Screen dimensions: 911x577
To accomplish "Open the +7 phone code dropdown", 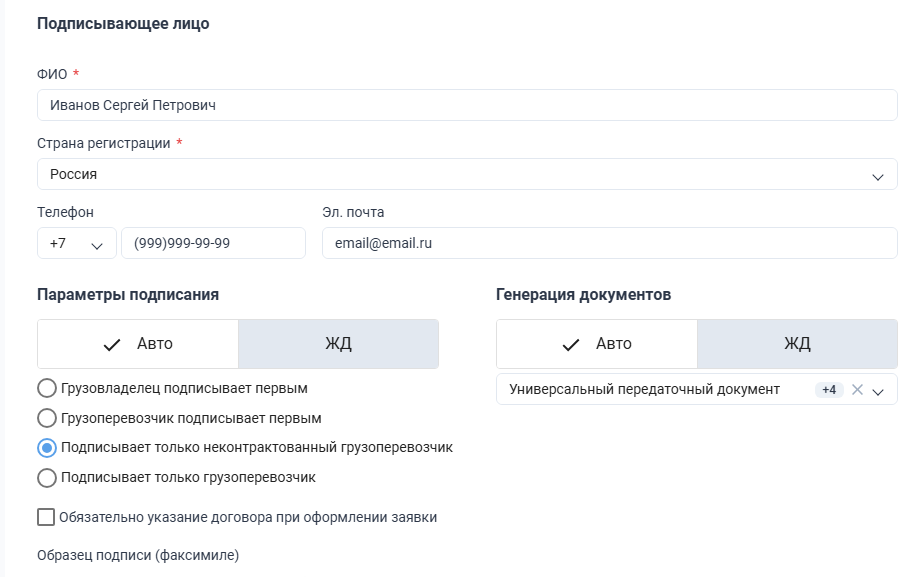I will pos(75,243).
